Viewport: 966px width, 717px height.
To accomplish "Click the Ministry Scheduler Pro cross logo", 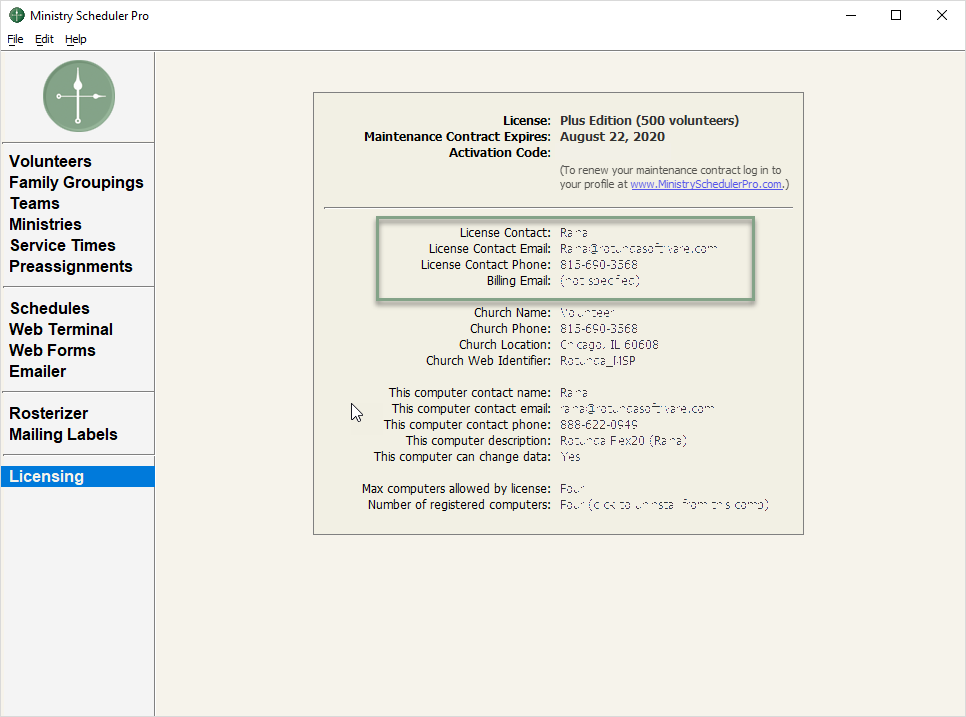I will click(78, 96).
